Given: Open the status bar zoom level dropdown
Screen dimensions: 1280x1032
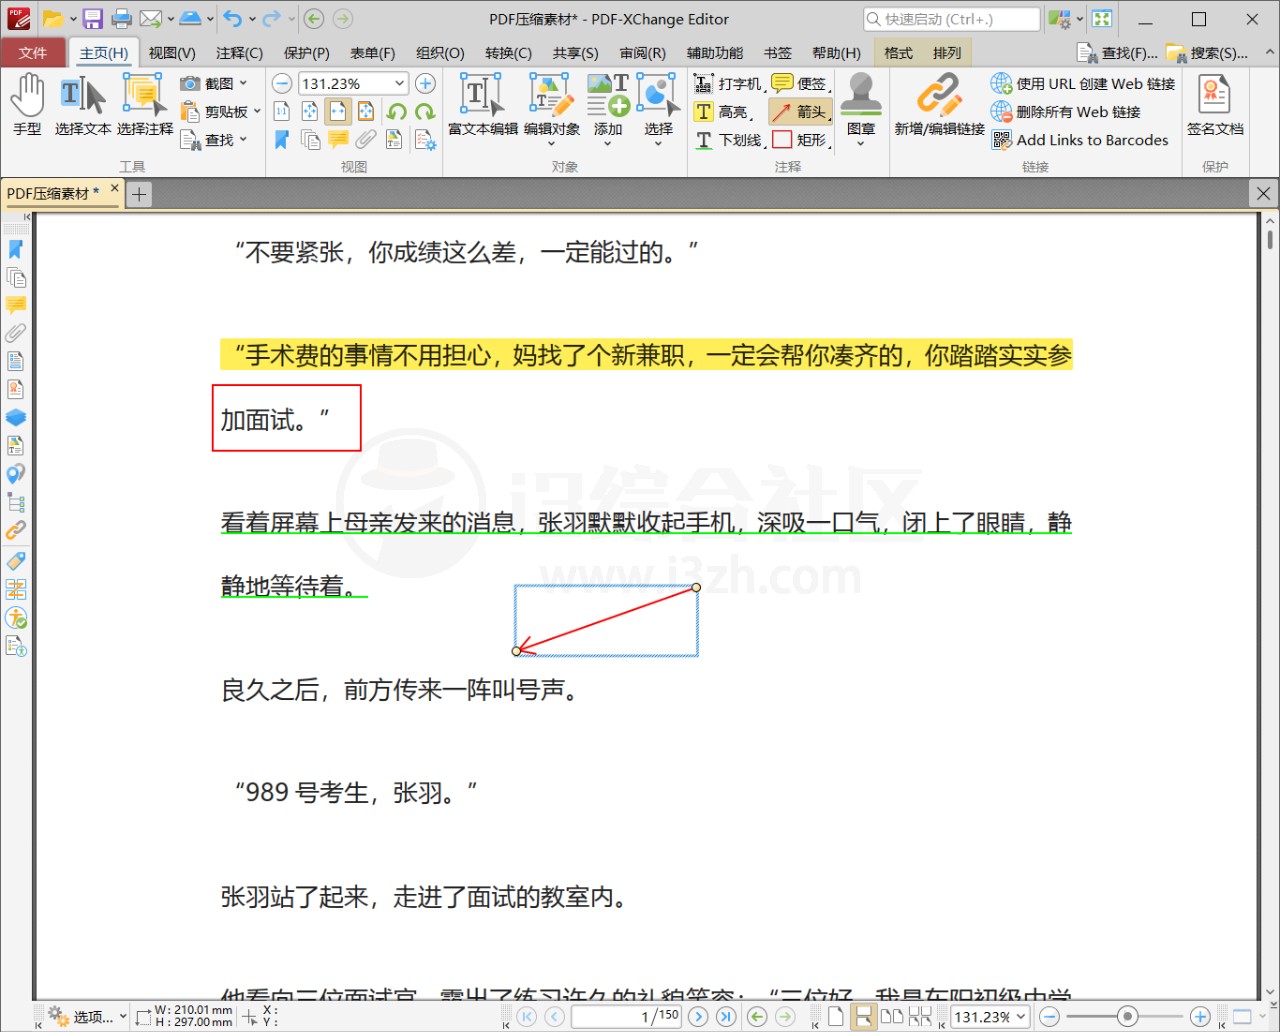Looking at the screenshot, I should click(x=1021, y=1017).
